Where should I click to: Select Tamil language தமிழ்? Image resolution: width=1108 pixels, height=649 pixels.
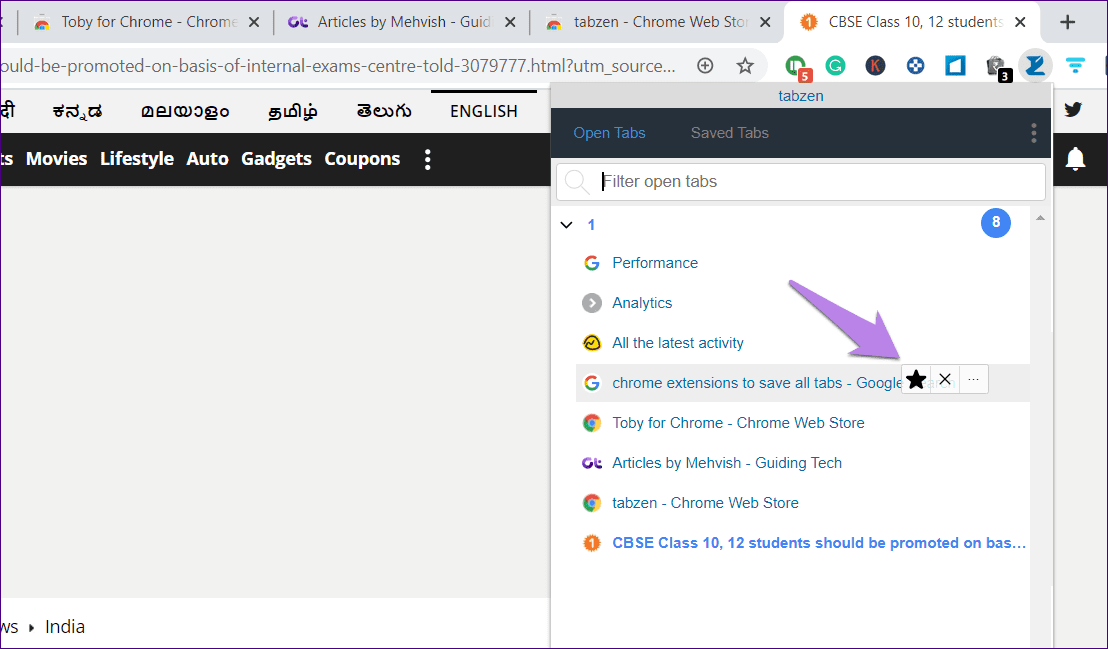coord(293,112)
